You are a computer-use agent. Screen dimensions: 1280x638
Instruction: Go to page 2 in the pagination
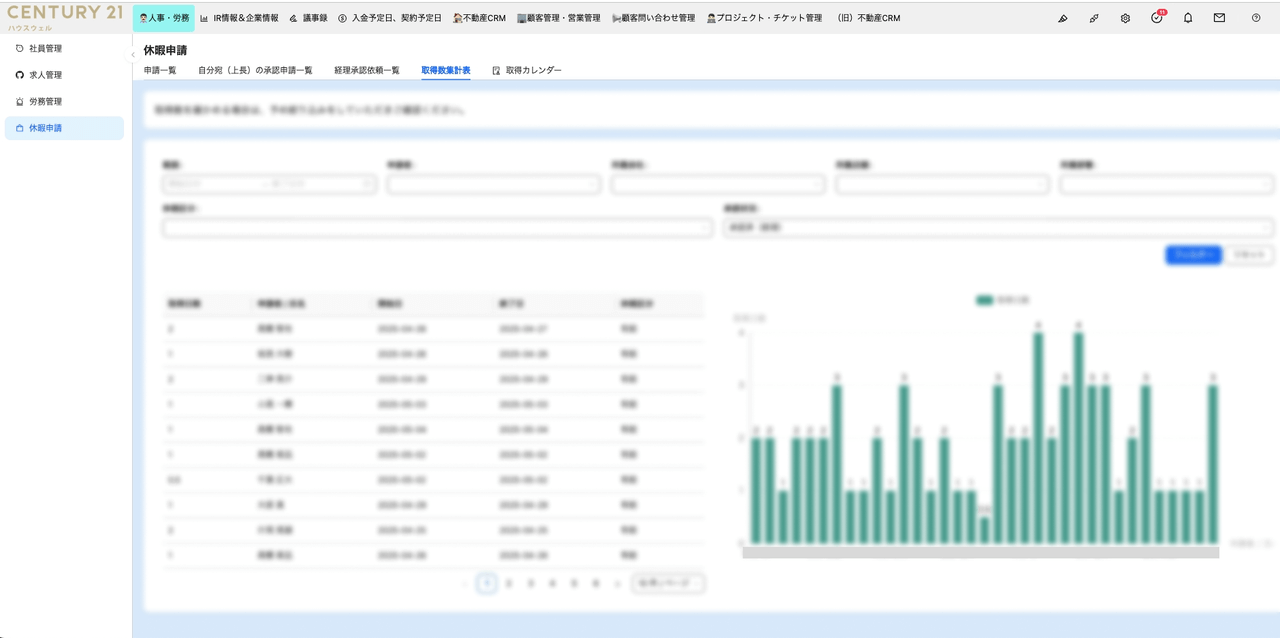pos(509,583)
